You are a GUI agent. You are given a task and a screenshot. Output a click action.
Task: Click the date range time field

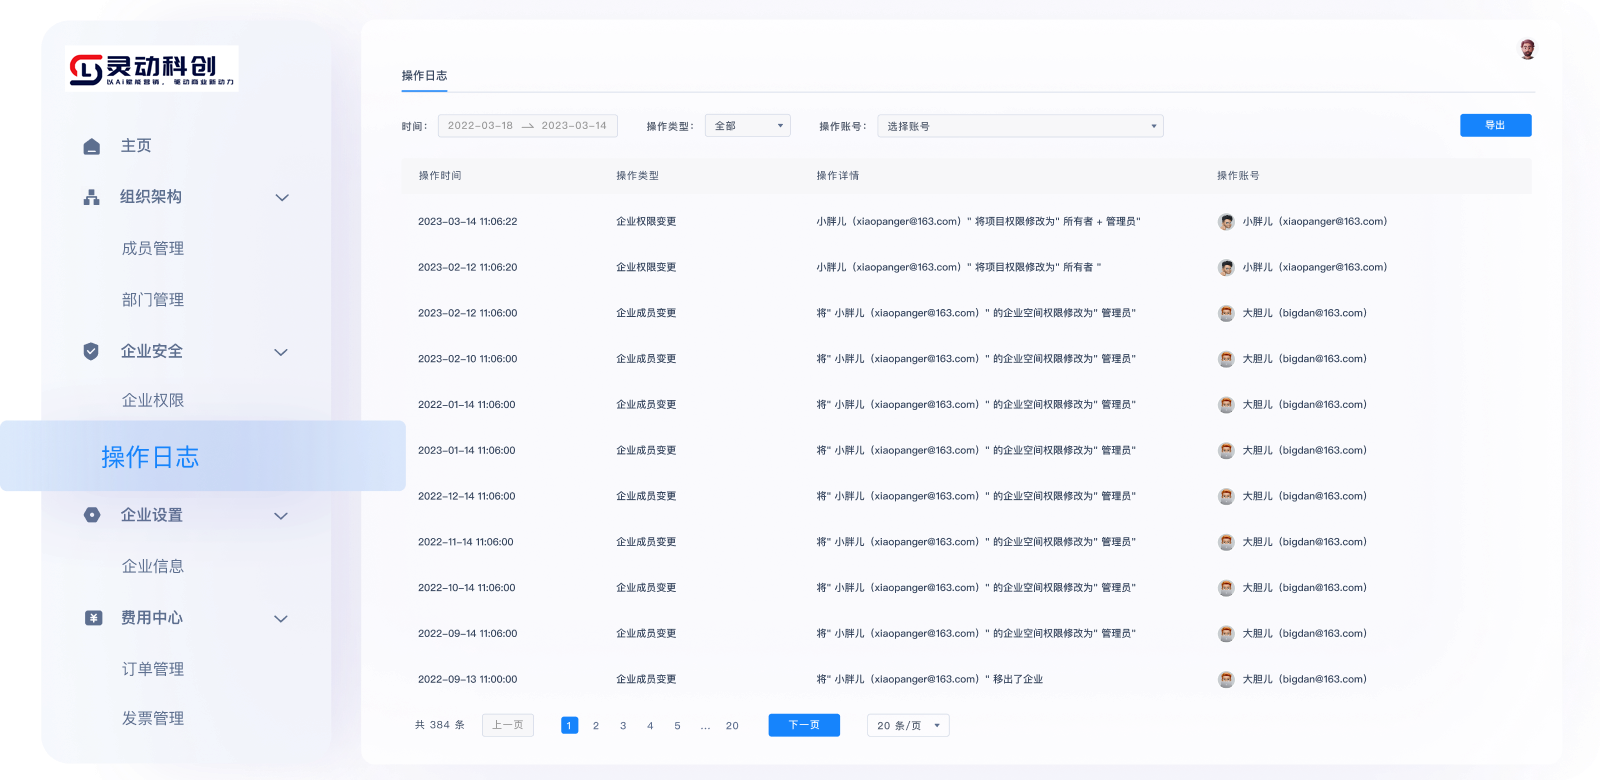click(527, 126)
